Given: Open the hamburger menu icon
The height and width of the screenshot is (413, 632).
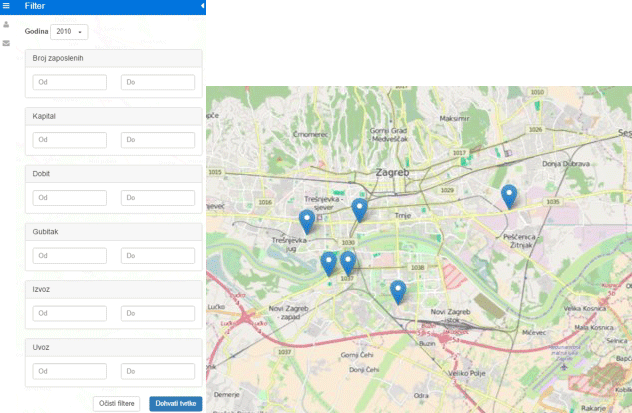Looking at the screenshot, I should pos(6,6).
